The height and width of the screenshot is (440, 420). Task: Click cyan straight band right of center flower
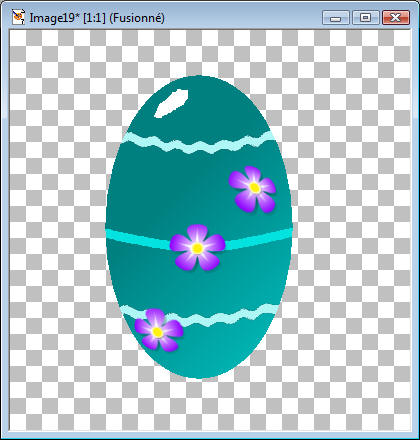259,239
